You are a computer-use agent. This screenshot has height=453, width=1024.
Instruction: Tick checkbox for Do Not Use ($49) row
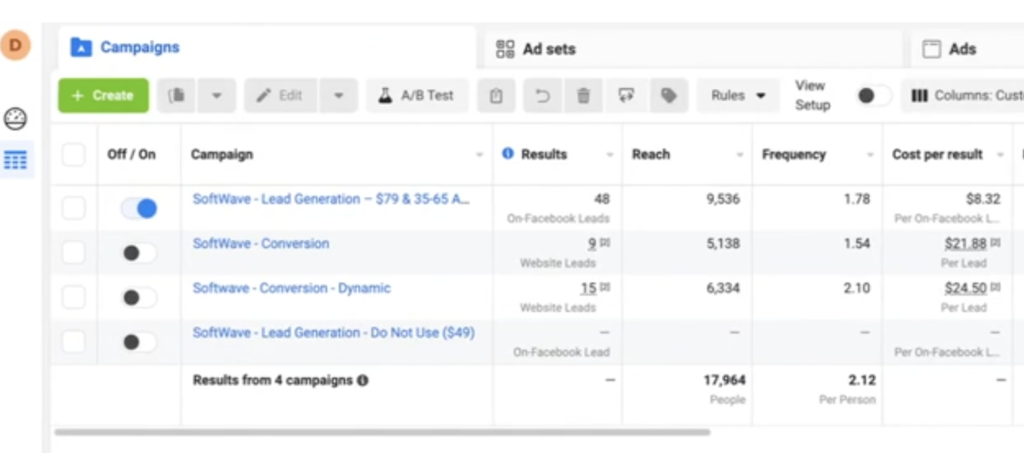click(74, 342)
